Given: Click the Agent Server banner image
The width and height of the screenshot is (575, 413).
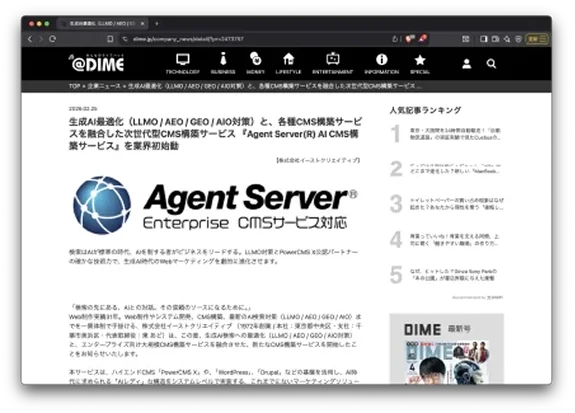Looking at the screenshot, I should tap(215, 205).
